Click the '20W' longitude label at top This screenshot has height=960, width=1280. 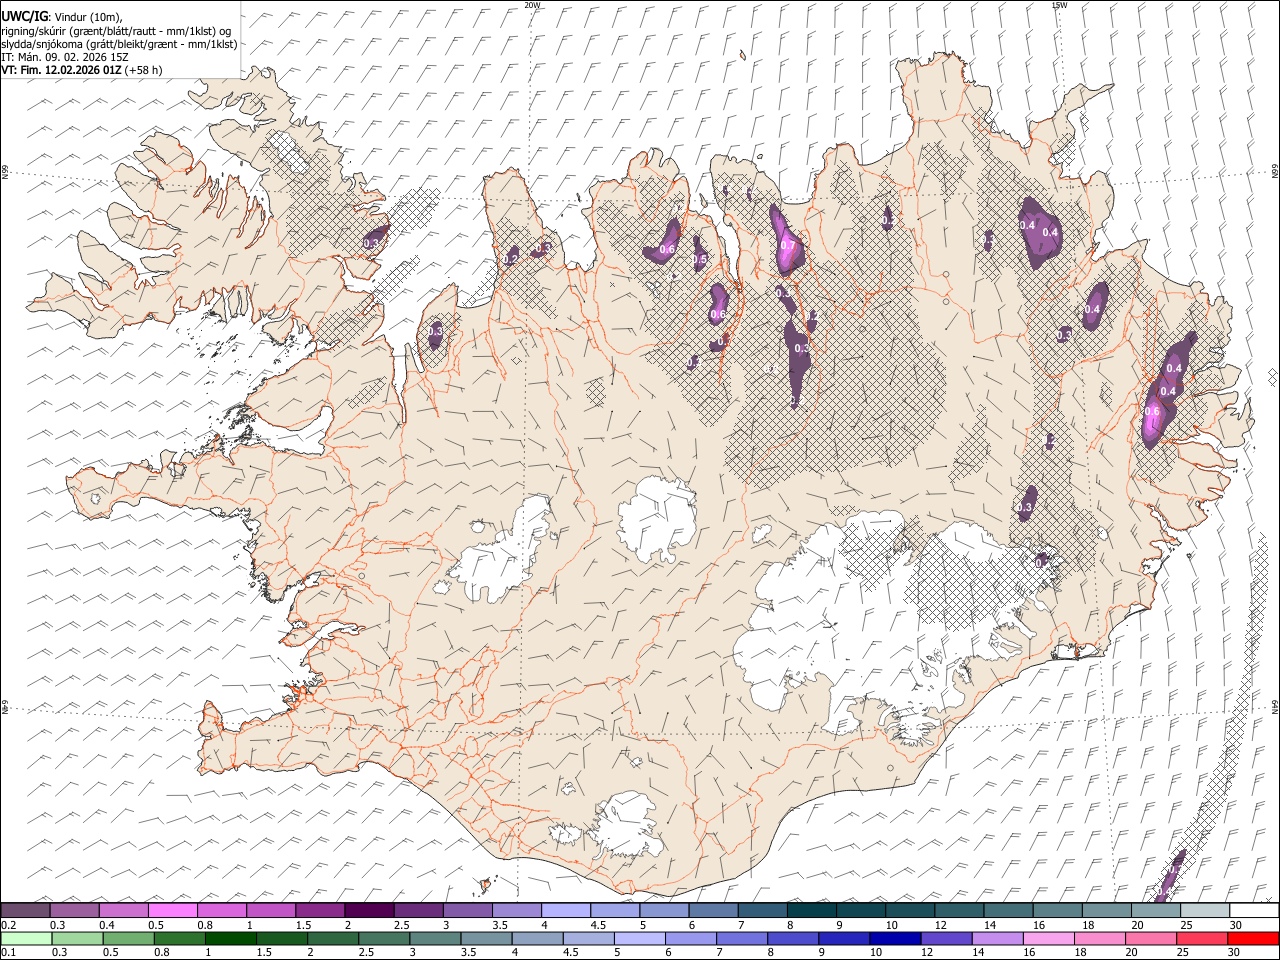pos(532,5)
